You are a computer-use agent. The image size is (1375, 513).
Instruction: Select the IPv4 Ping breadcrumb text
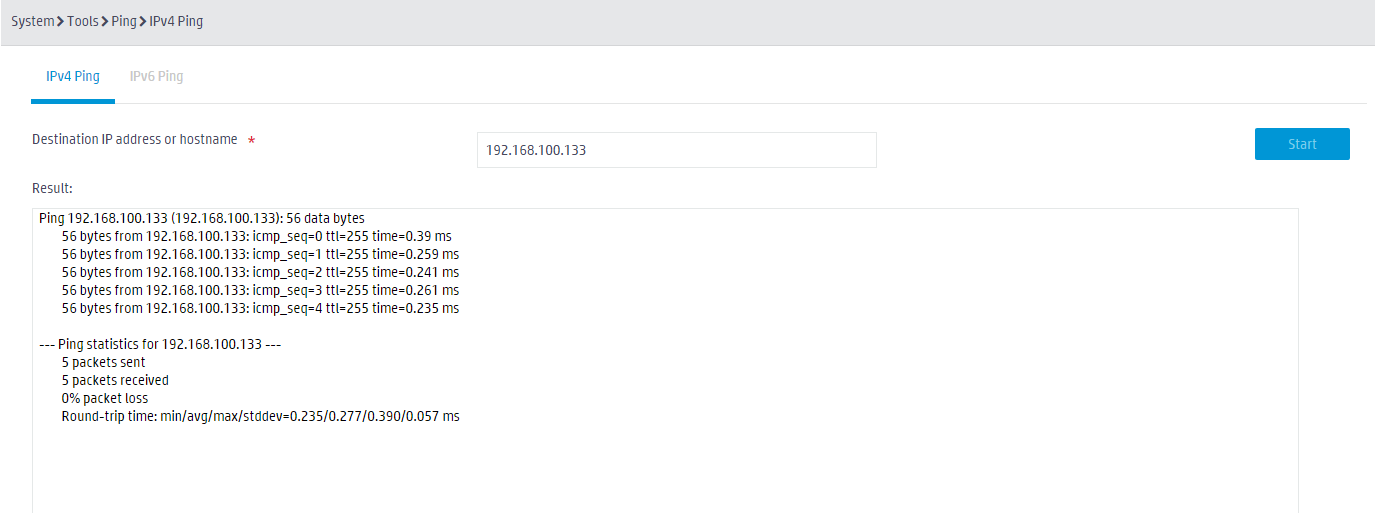176,21
